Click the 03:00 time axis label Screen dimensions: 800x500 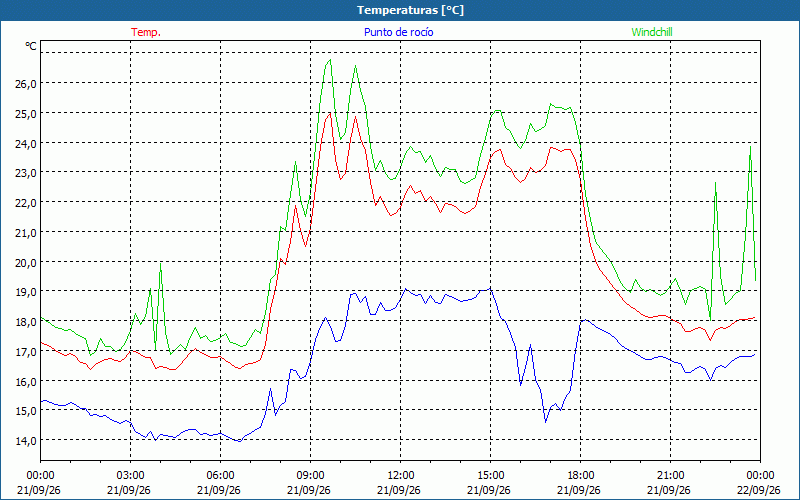point(131,476)
